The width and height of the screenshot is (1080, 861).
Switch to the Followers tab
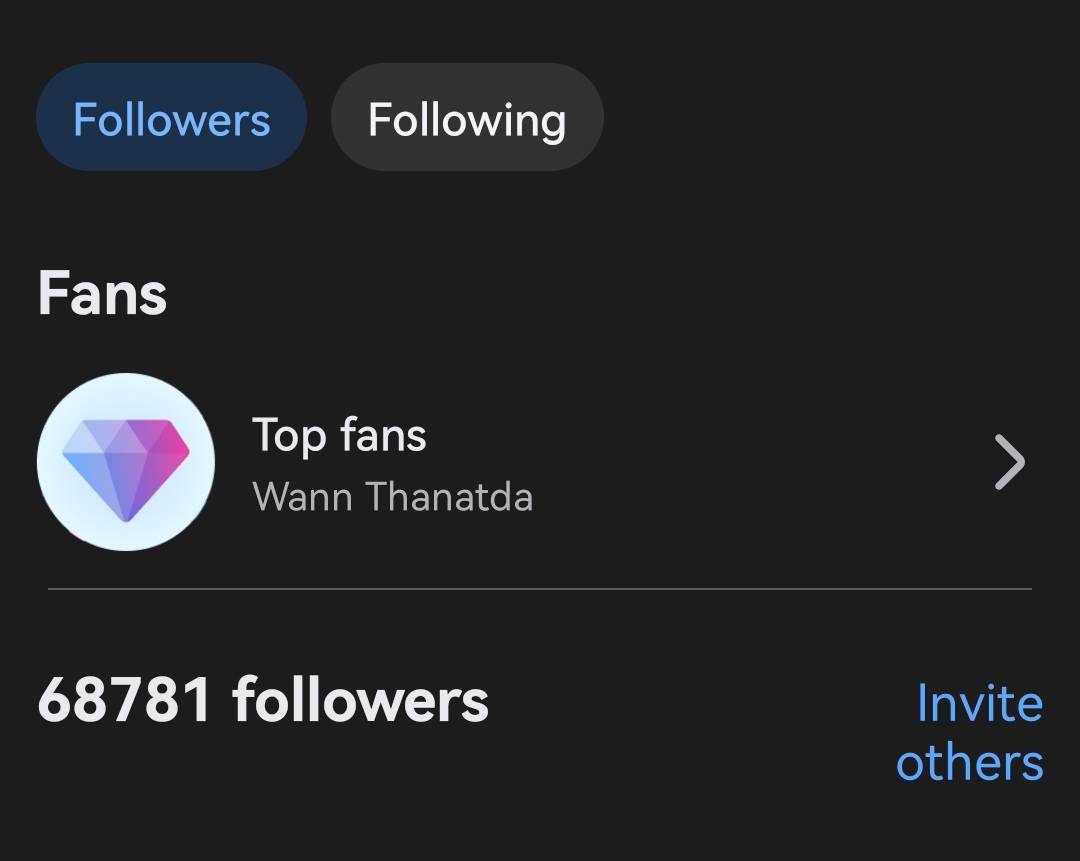pyautogui.click(x=171, y=120)
